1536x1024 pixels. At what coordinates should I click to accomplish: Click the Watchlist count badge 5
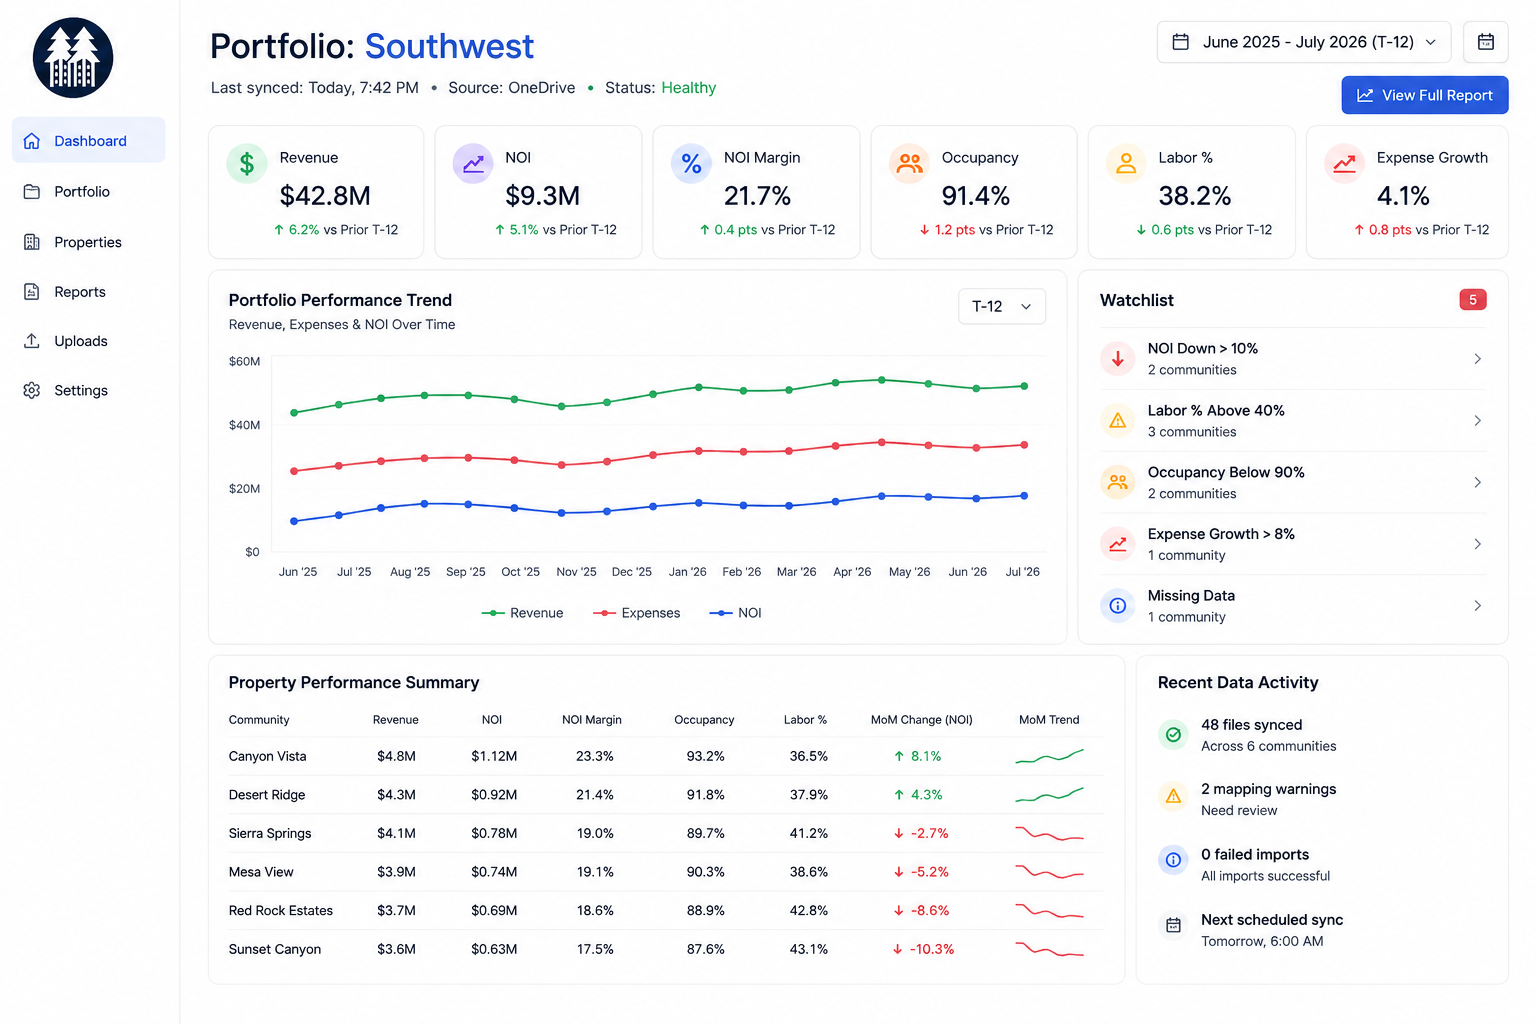click(x=1473, y=300)
